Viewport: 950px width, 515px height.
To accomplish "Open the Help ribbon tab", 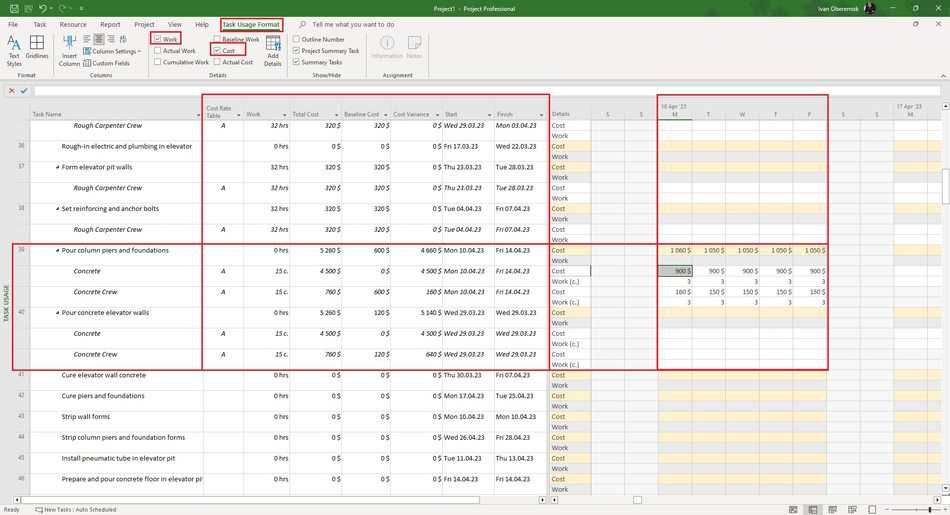I will (202, 25).
